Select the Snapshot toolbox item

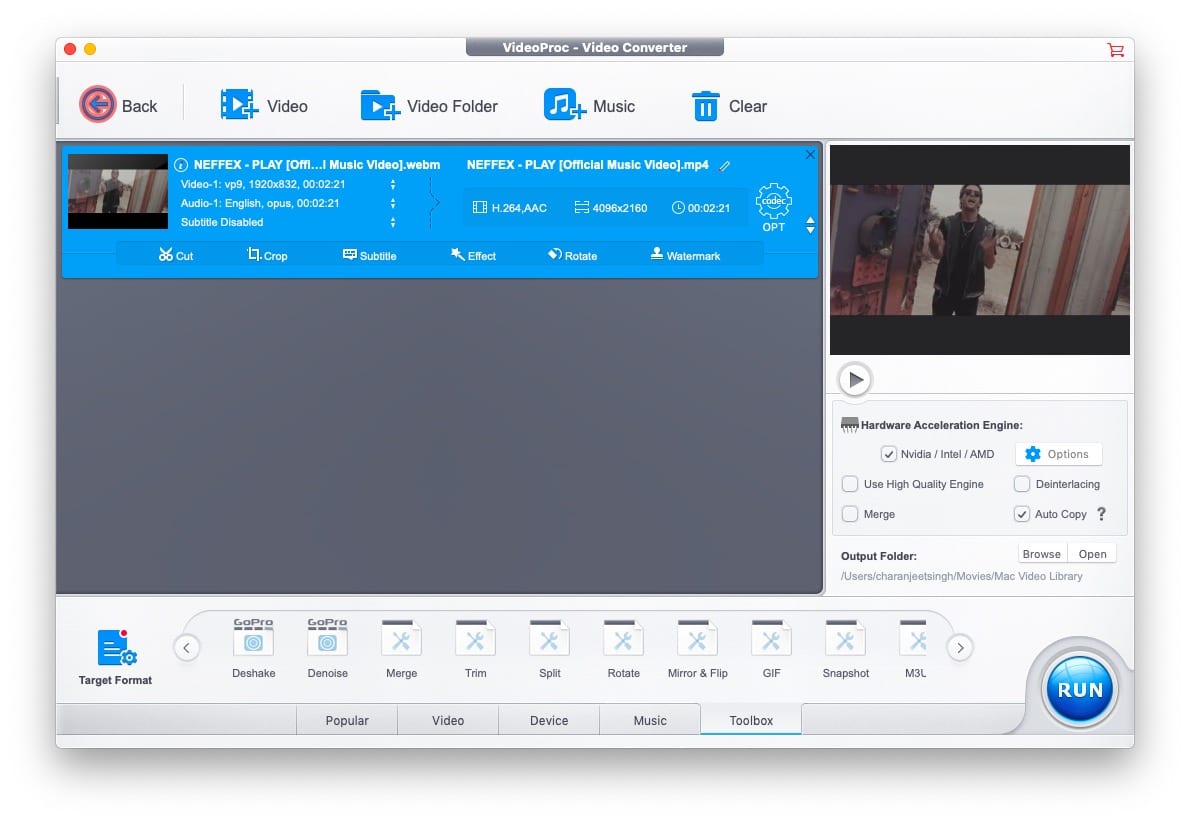(x=845, y=648)
